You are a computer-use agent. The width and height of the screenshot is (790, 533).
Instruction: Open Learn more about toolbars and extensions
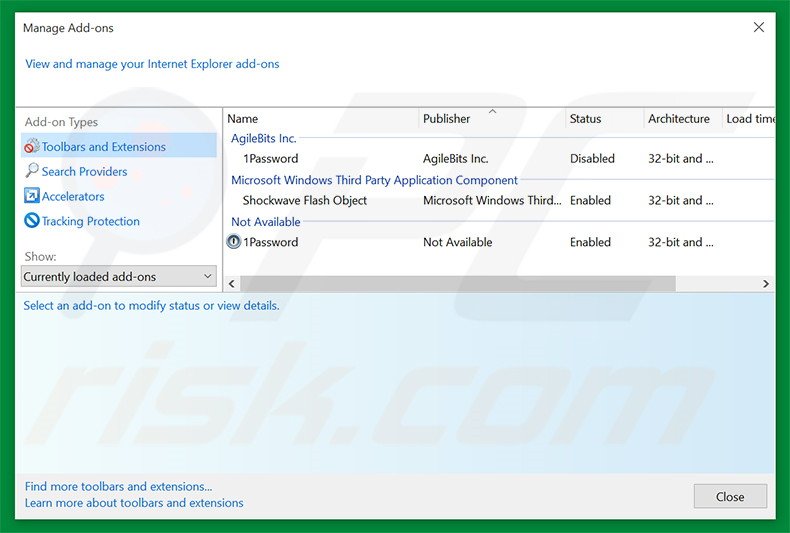[x=134, y=503]
